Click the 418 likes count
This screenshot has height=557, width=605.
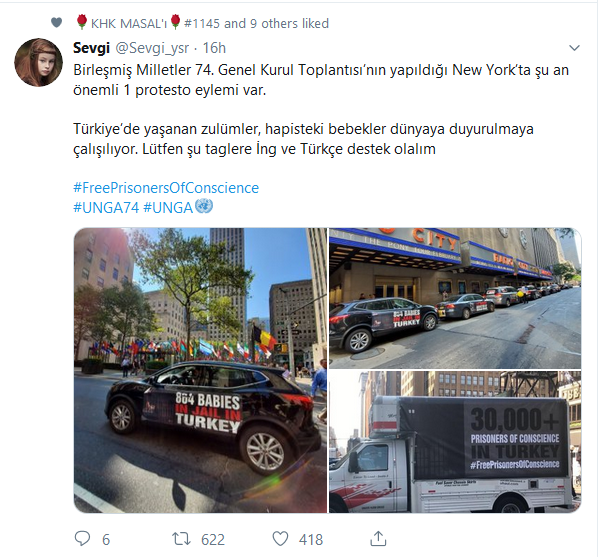(311, 539)
